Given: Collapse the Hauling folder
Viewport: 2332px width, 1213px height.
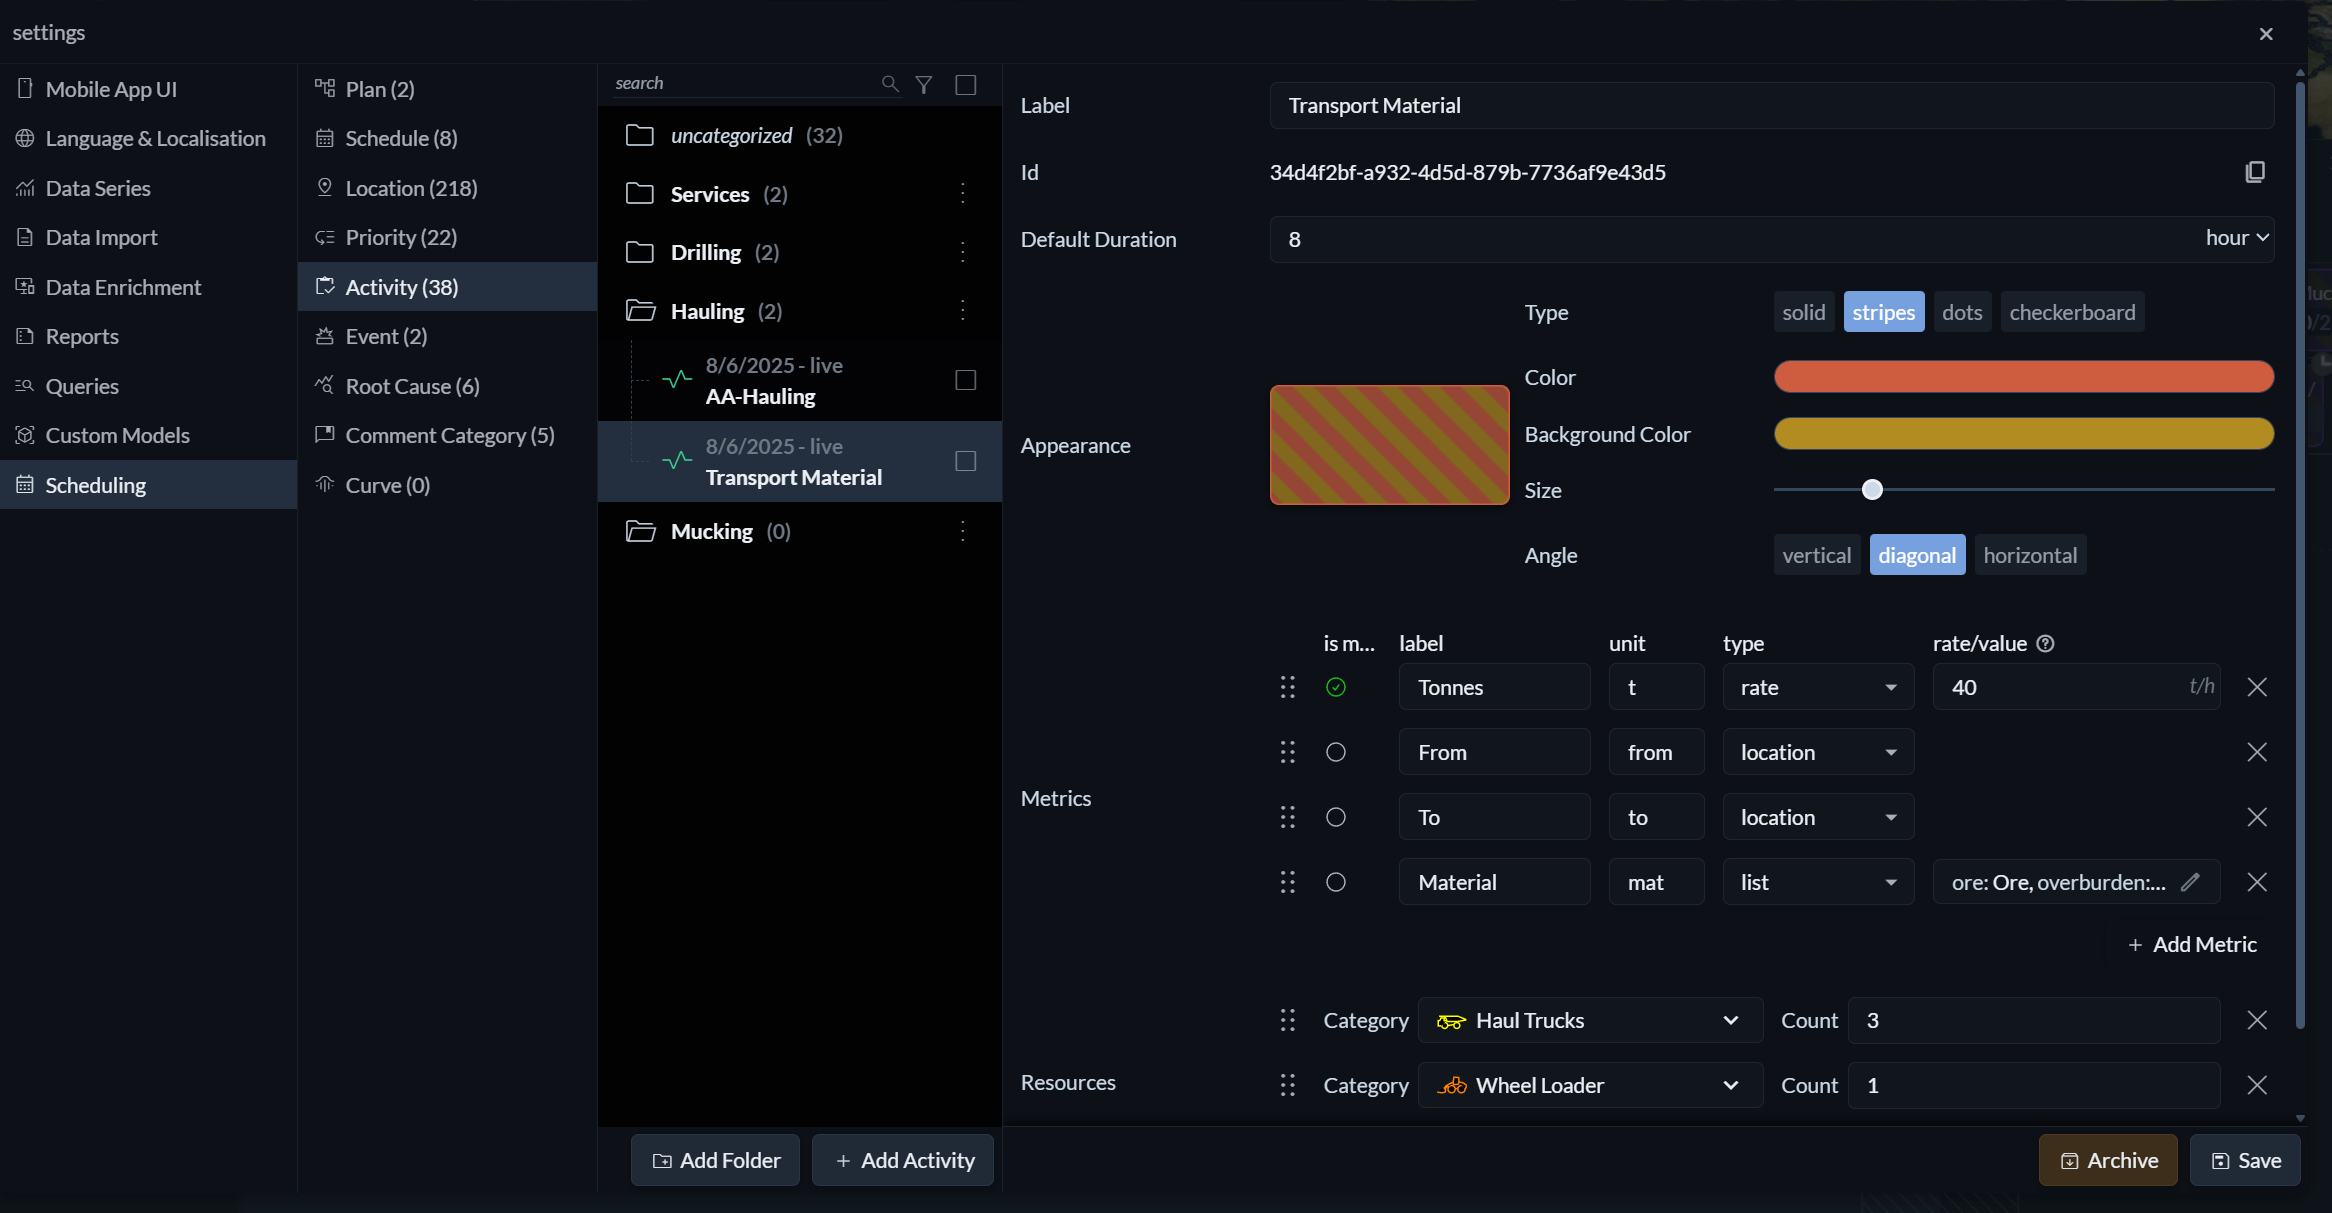Looking at the screenshot, I should click(640, 311).
